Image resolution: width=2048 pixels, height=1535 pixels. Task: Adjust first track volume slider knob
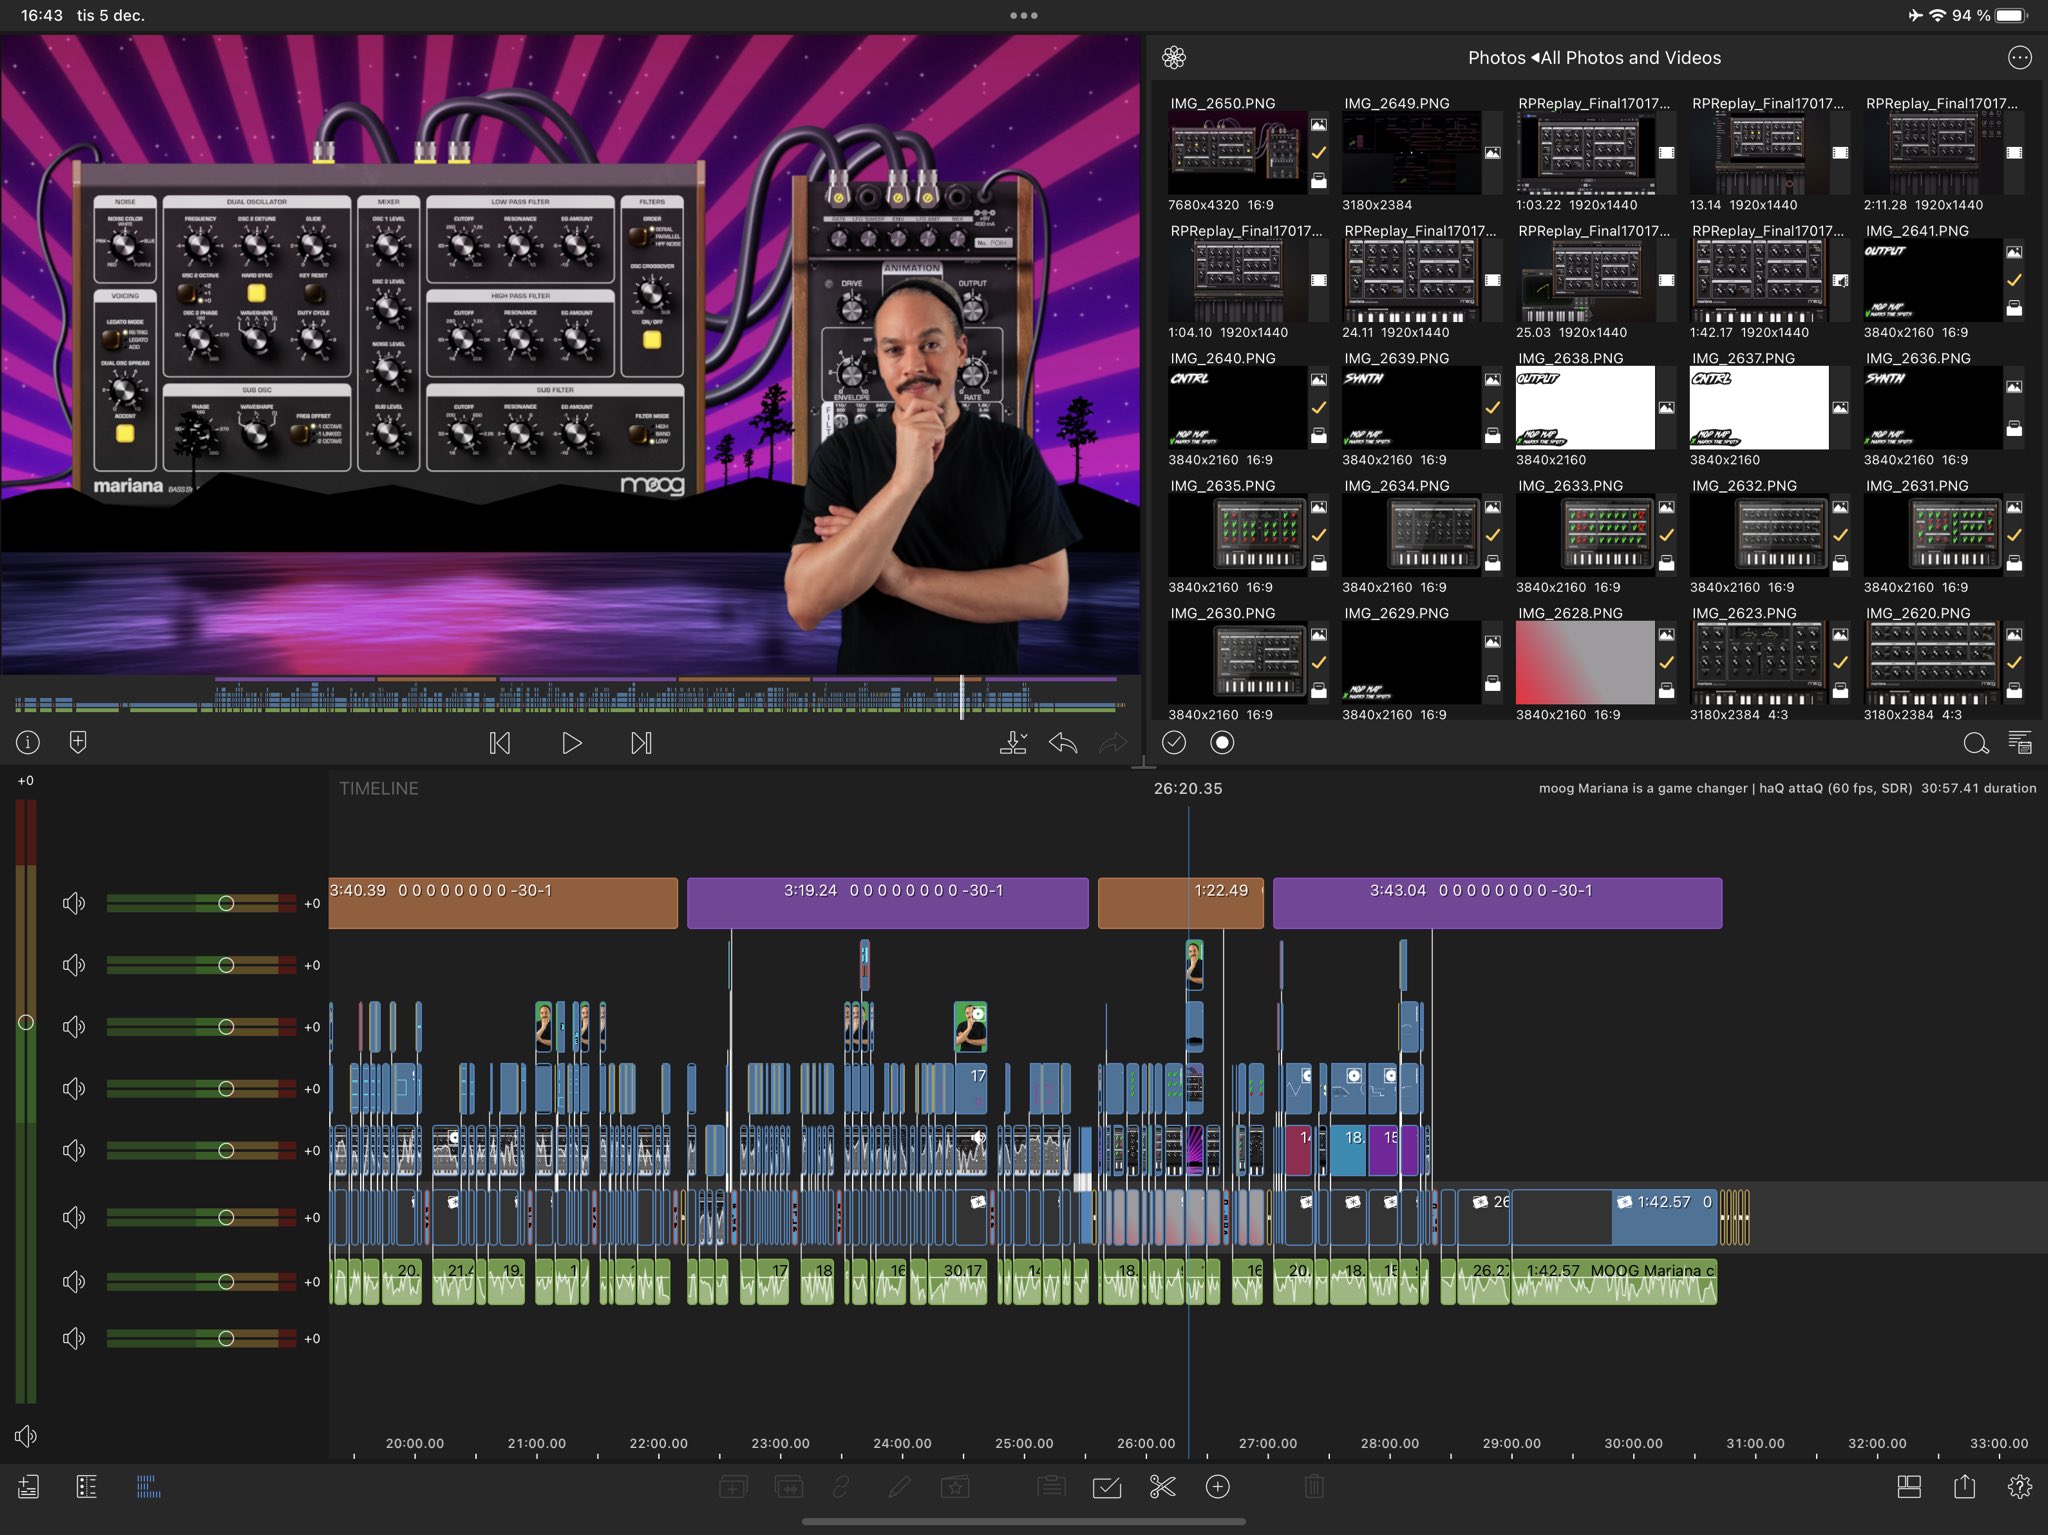(226, 903)
